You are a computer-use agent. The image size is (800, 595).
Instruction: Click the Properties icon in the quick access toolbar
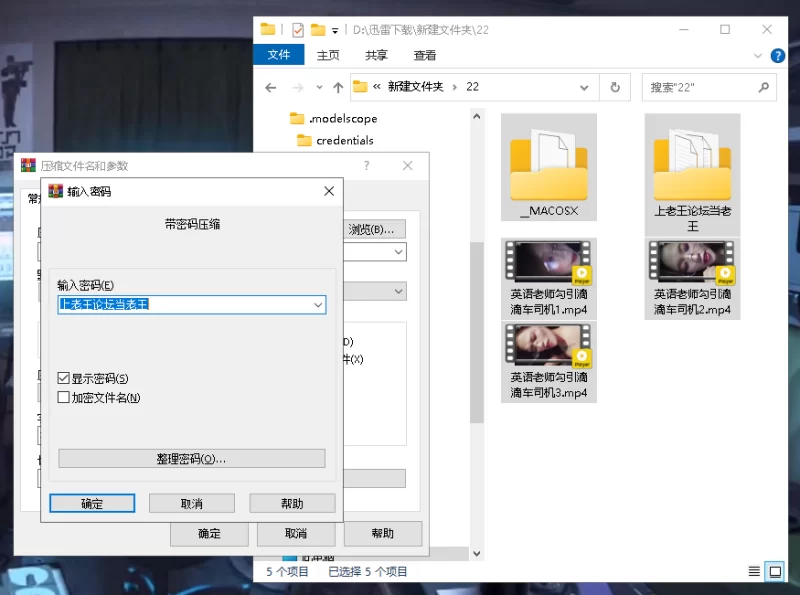click(298, 30)
